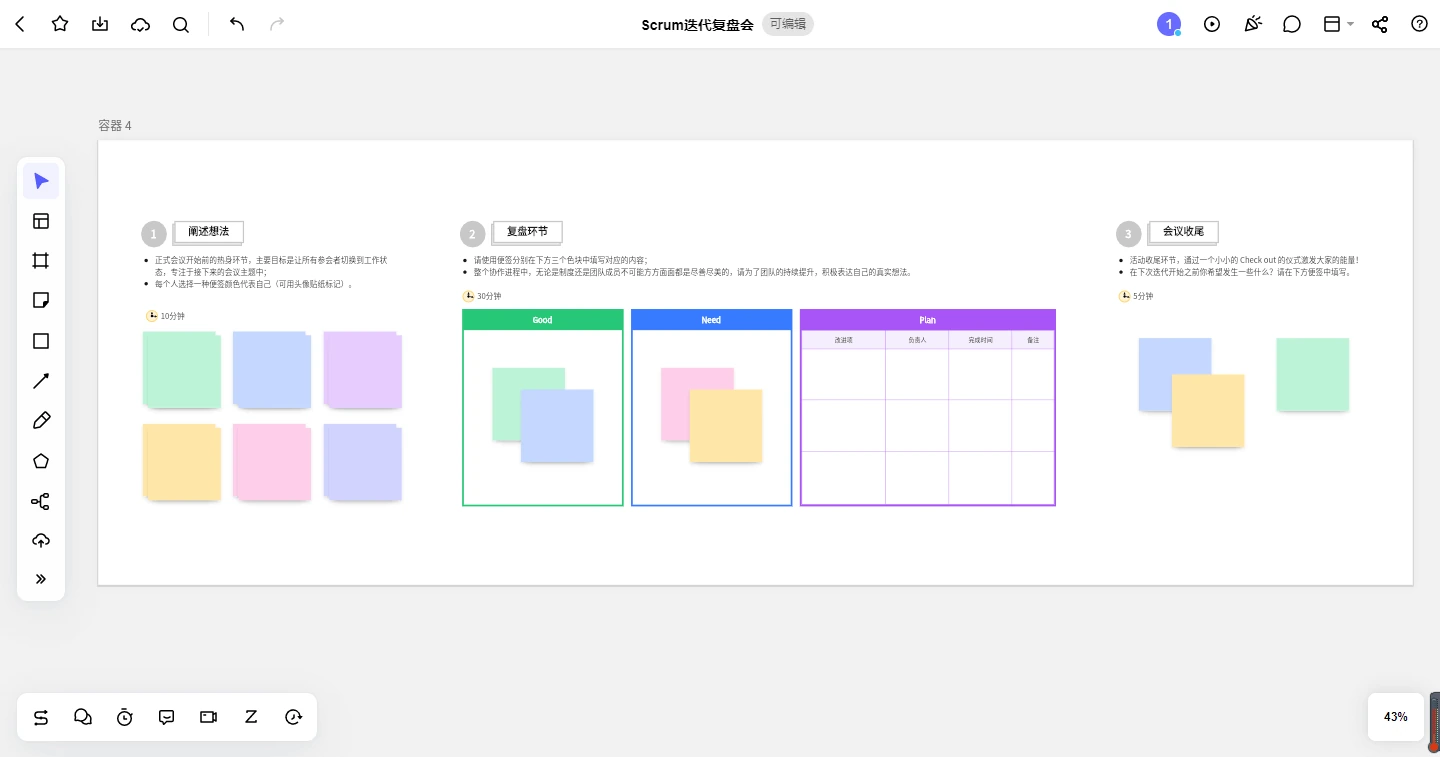Select the 容器 4 frame label
The width and height of the screenshot is (1440, 757).
[x=115, y=126]
